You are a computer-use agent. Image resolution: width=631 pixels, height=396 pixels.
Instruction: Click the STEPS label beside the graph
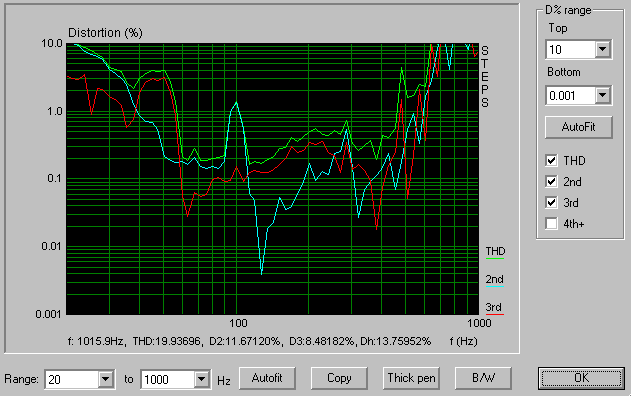click(485, 77)
